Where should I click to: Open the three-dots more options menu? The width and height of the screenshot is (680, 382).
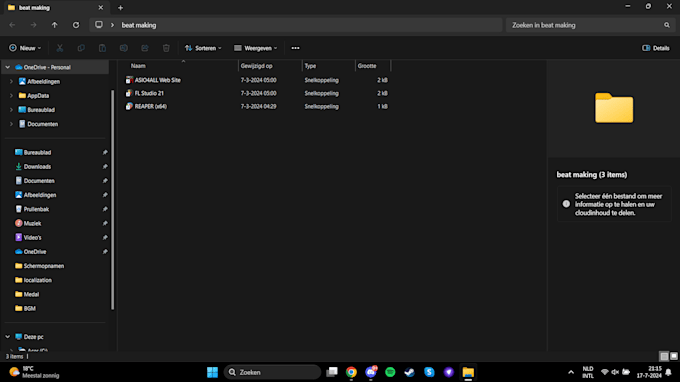pyautogui.click(x=295, y=48)
